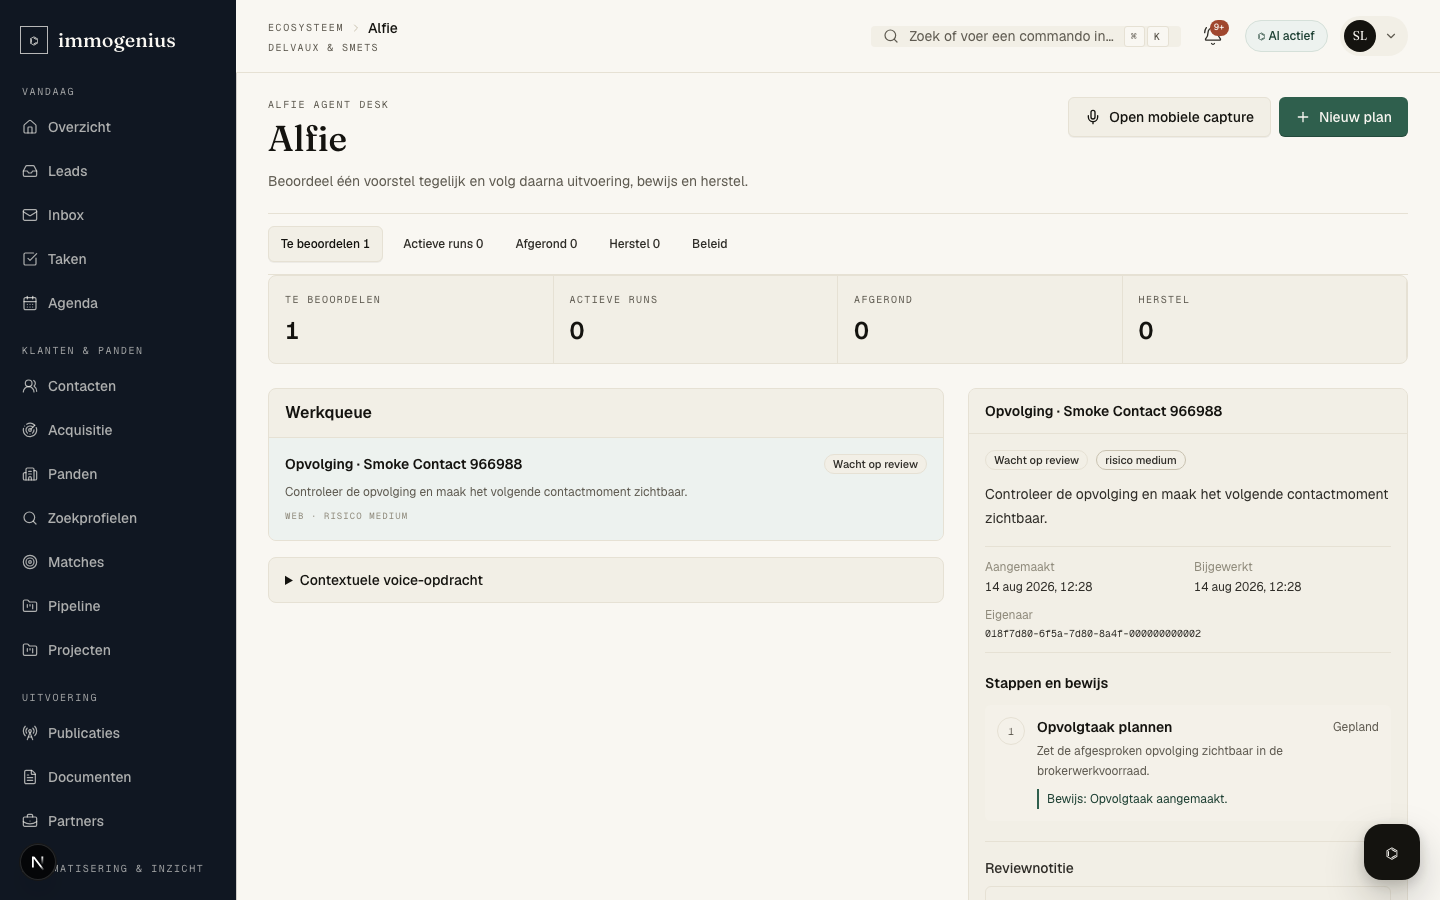Click the search magnifier icon
Viewport: 1440px width, 900px height.
pyautogui.click(x=890, y=36)
